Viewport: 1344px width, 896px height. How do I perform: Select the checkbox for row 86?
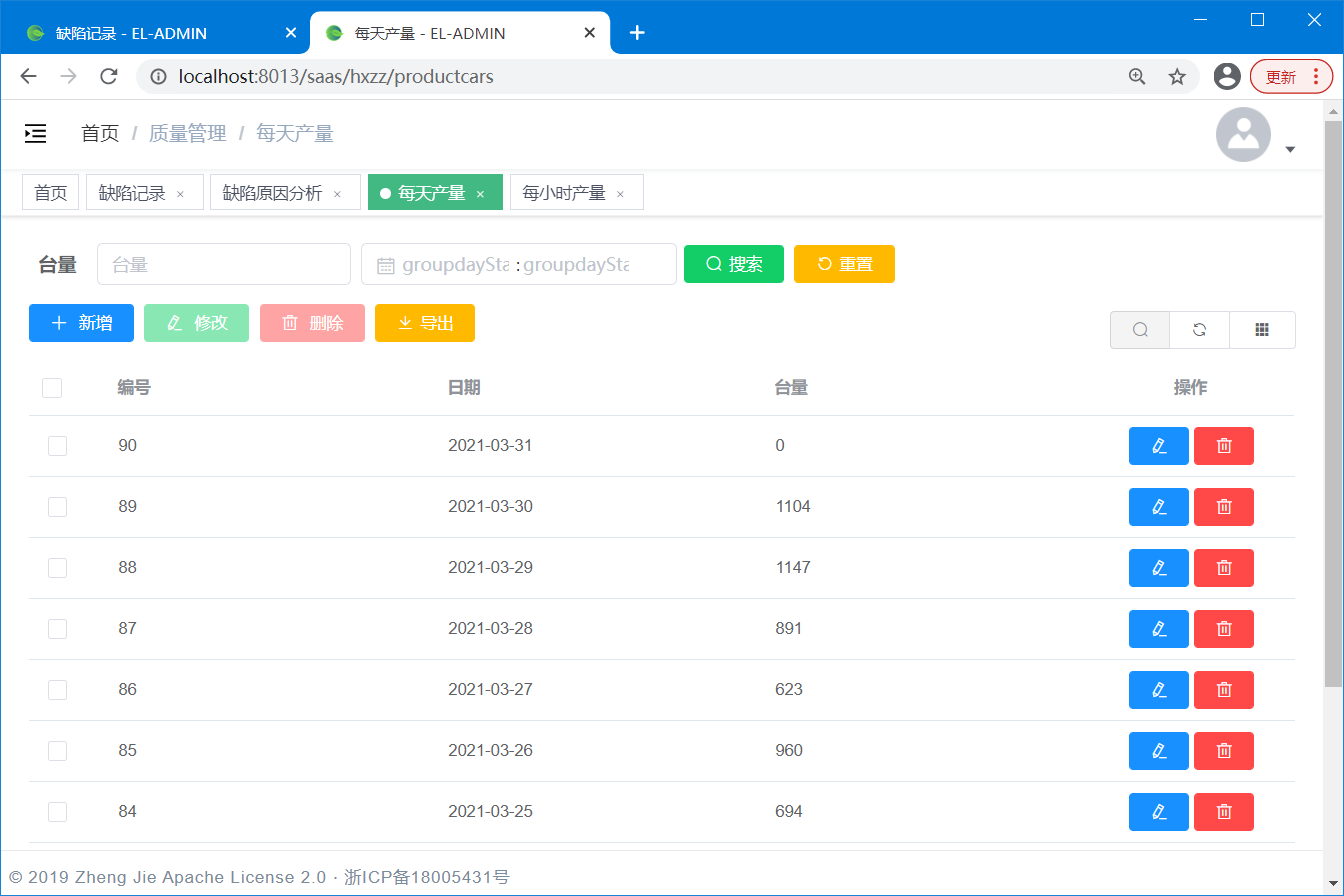pos(58,690)
